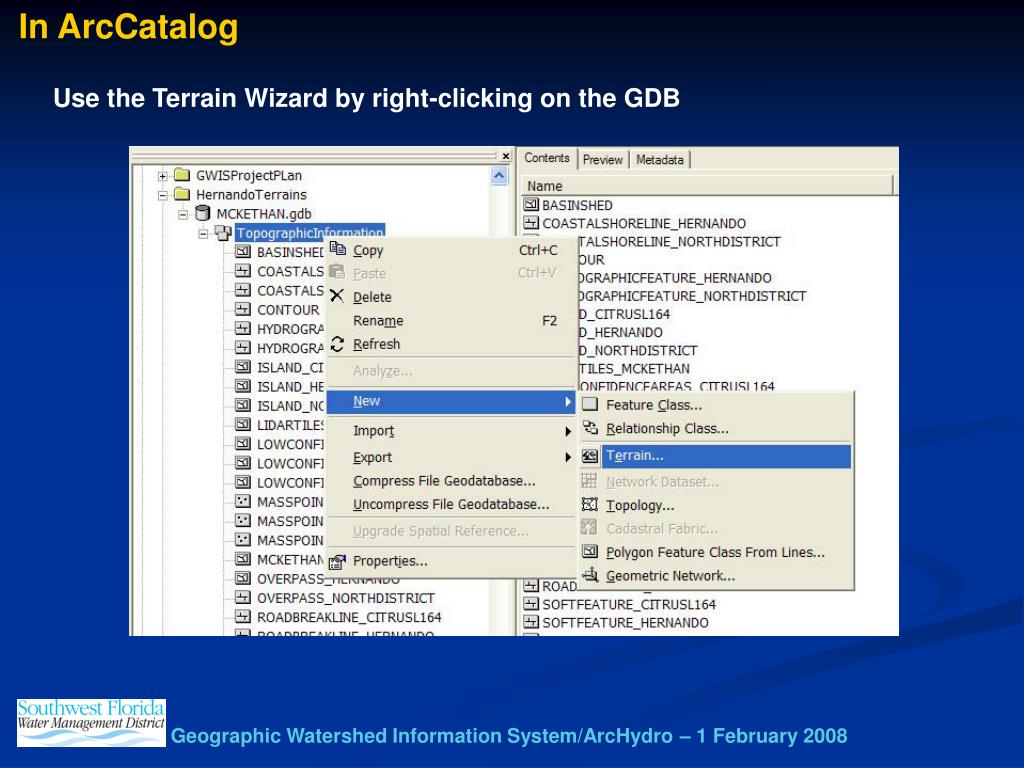
Task: Click the OVERPASS_NORTHDISTRICT icon in tree
Action: tap(243, 598)
